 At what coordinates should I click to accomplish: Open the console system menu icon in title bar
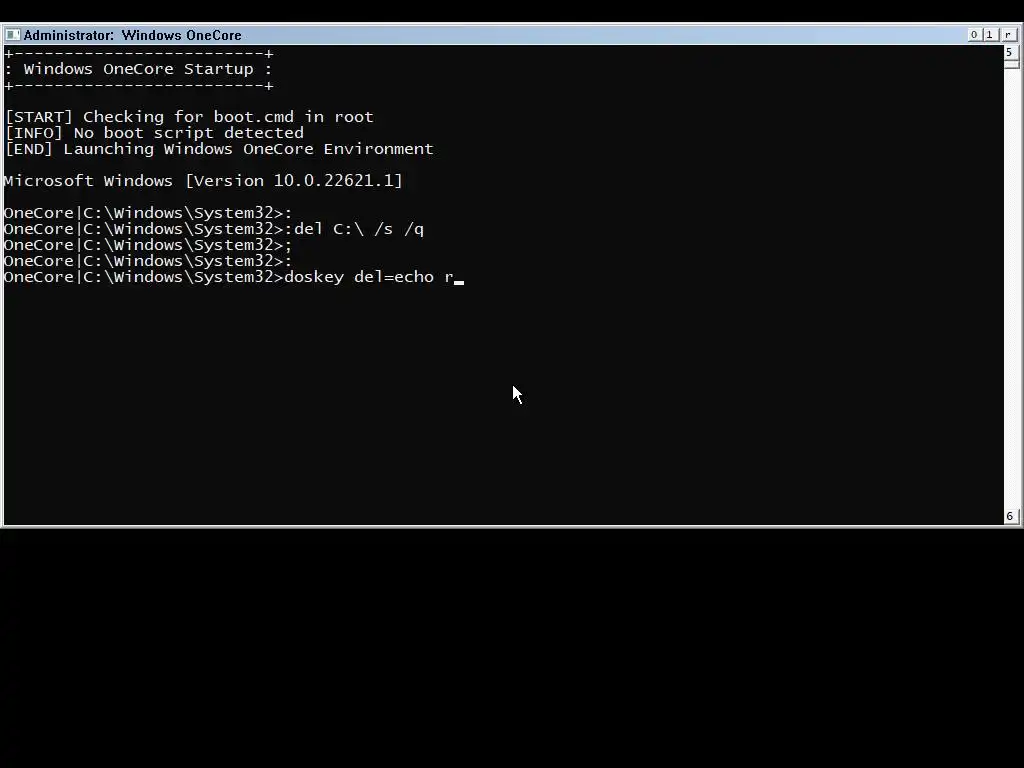[x=12, y=35]
